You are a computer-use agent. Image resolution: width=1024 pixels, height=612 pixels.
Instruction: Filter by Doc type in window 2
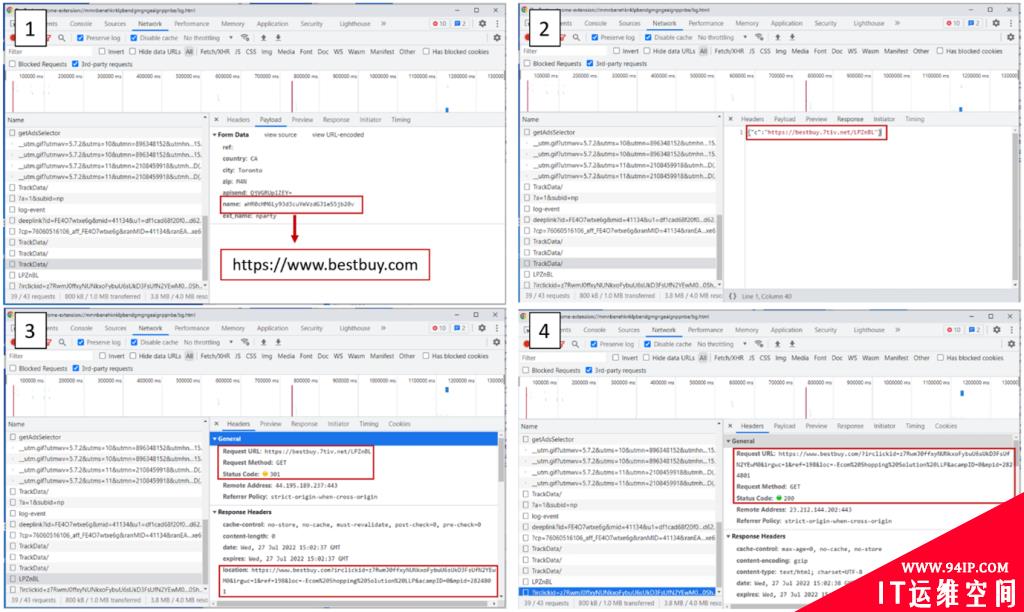837,51
